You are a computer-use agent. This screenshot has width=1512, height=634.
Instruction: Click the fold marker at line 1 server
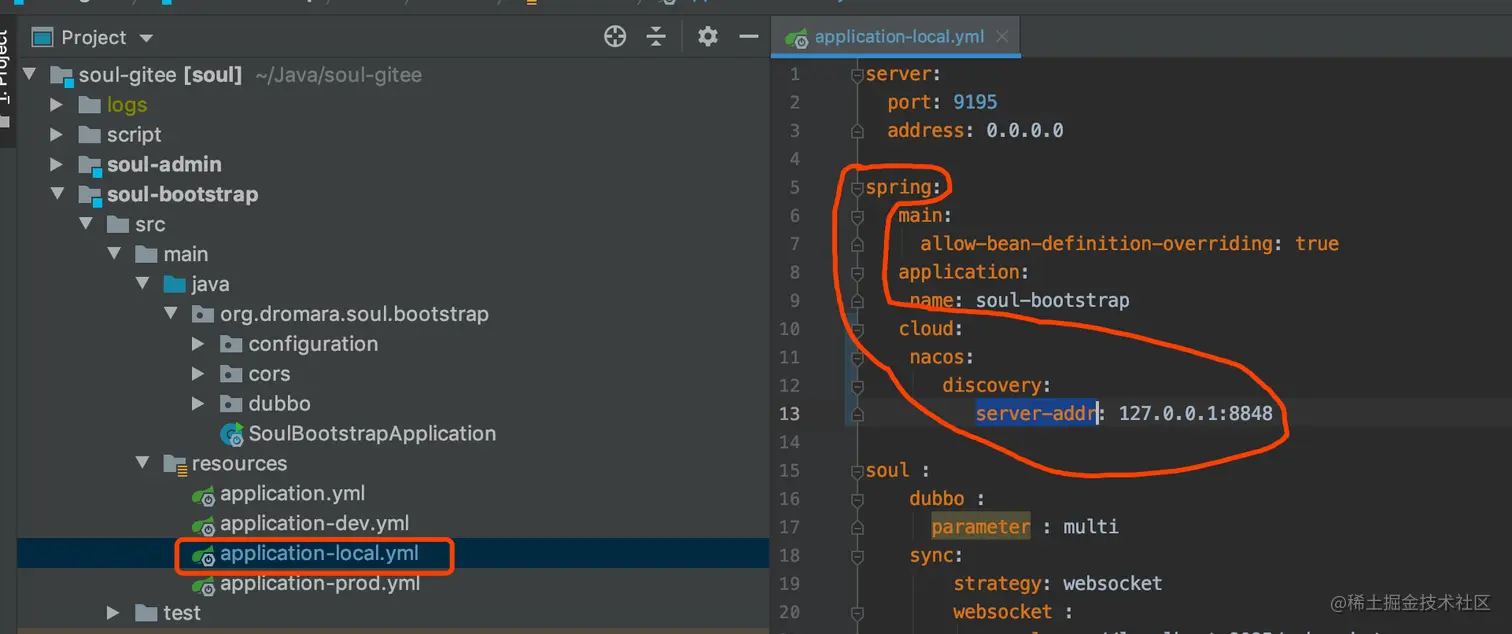pos(856,75)
